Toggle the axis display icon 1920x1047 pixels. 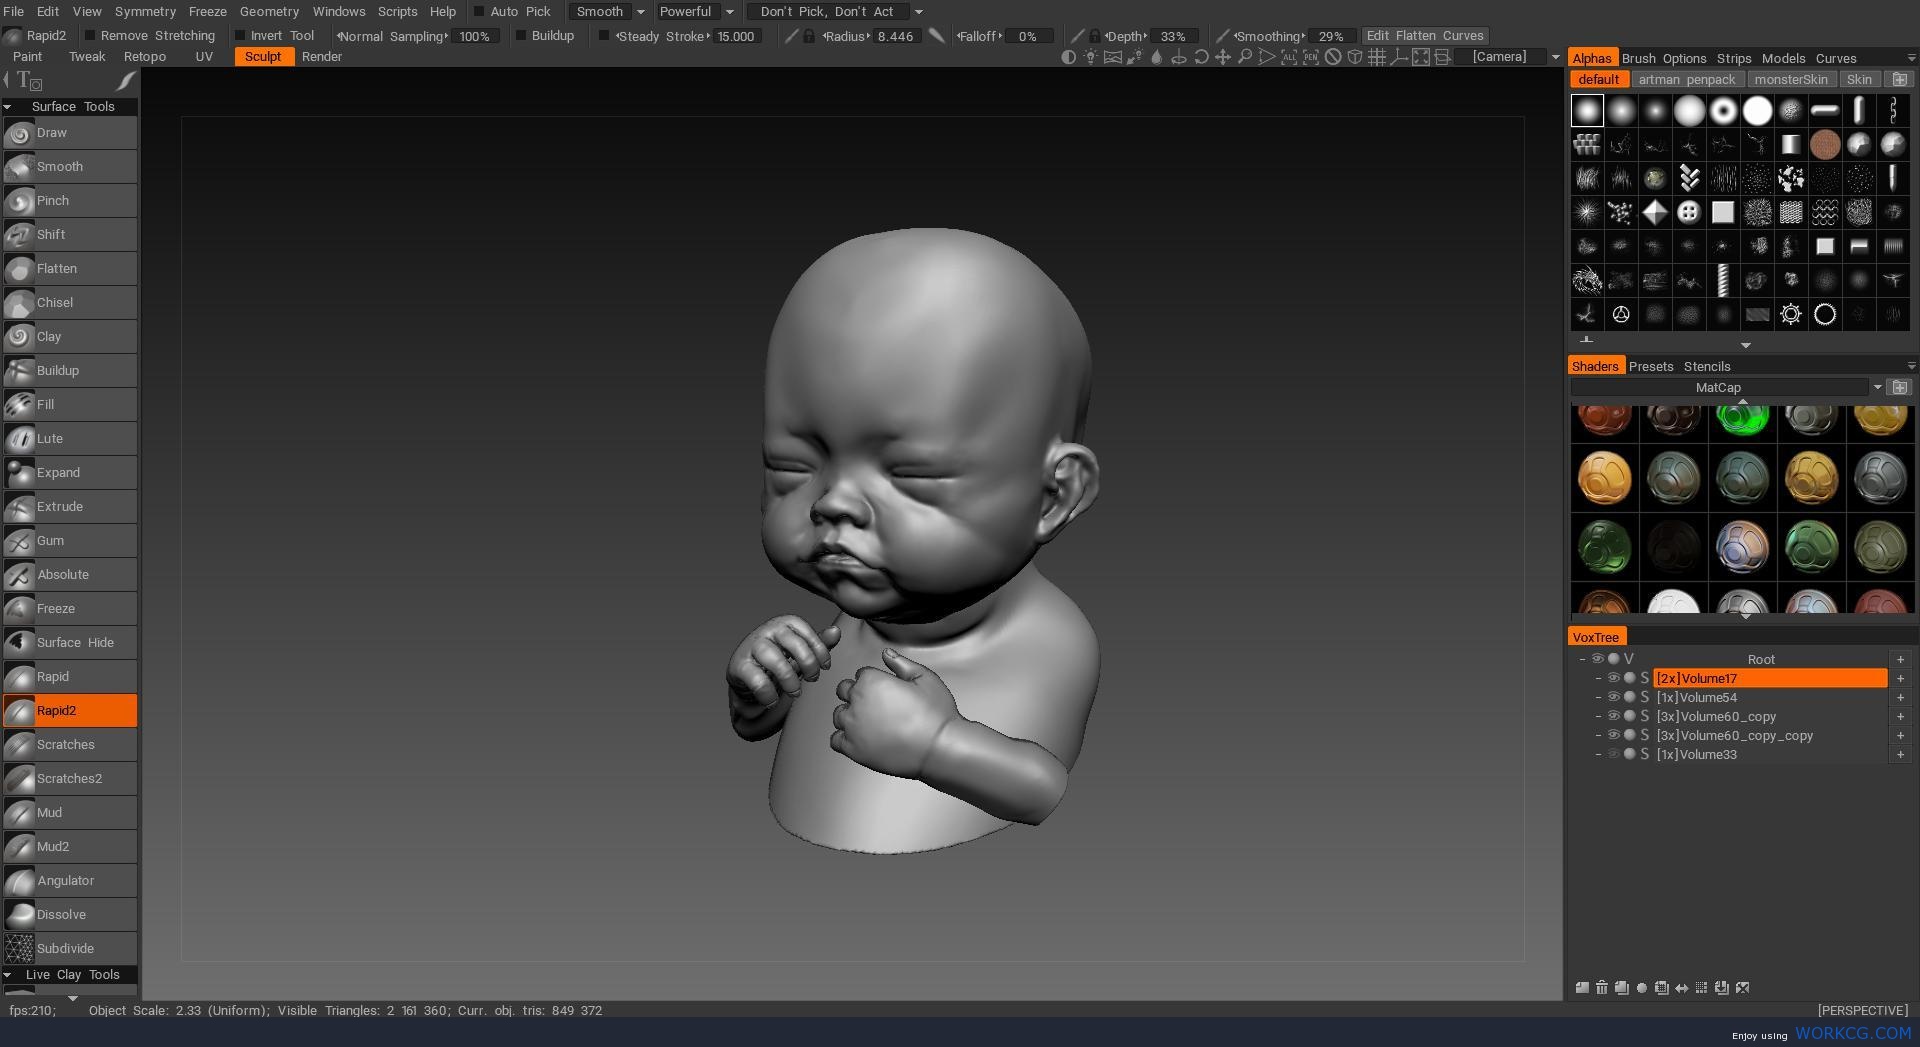pos(1399,57)
